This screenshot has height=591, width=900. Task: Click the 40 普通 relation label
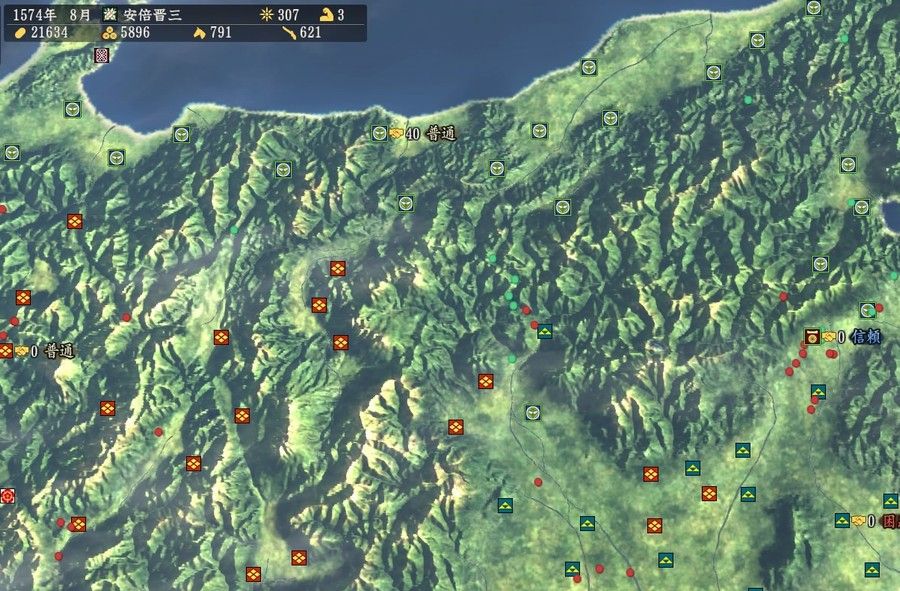[x=431, y=134]
